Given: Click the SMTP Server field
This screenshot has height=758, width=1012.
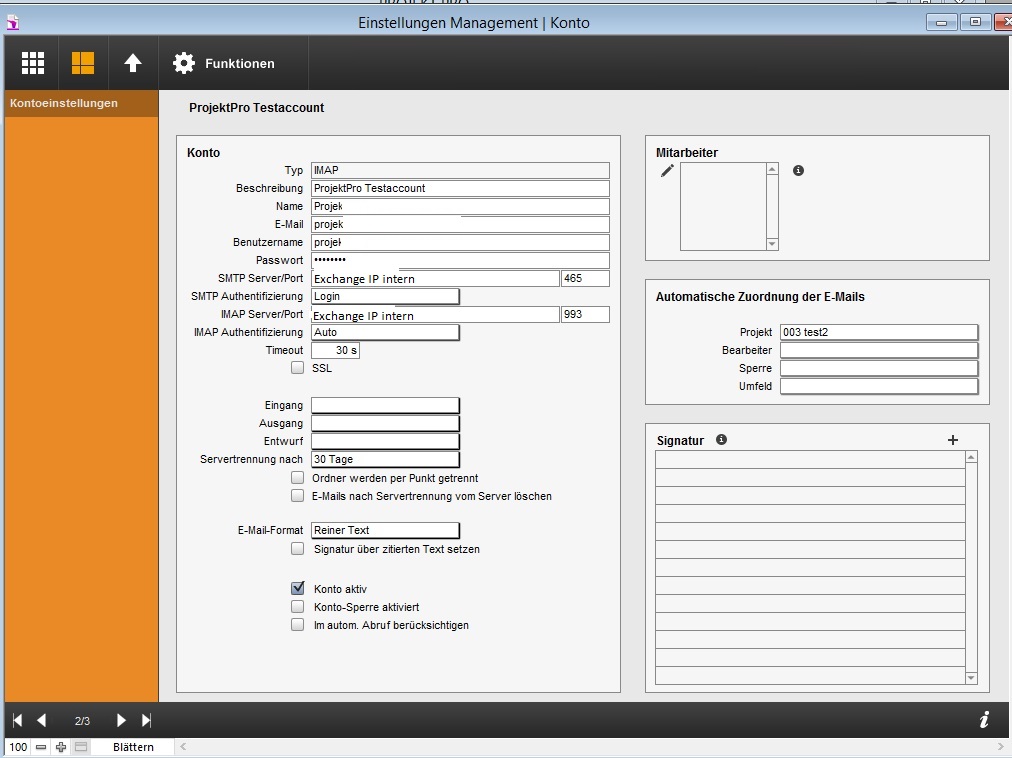Looking at the screenshot, I should (x=435, y=278).
